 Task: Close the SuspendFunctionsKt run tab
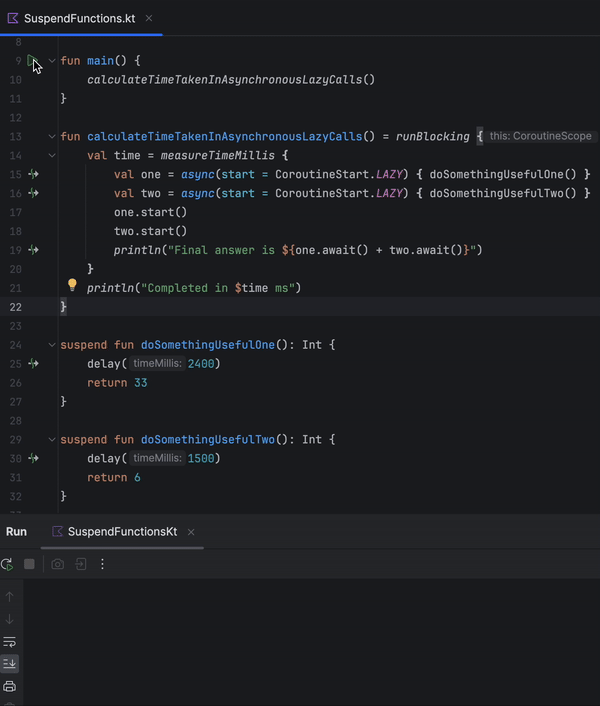coord(191,532)
